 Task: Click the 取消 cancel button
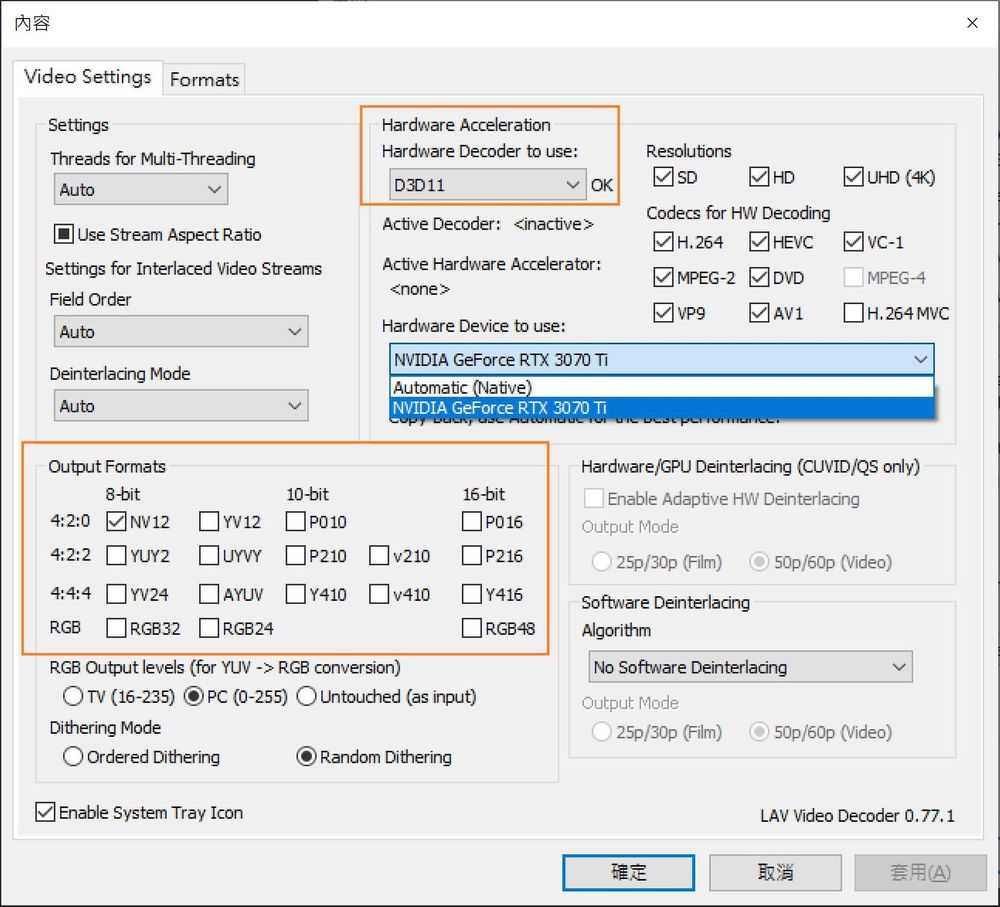[775, 872]
